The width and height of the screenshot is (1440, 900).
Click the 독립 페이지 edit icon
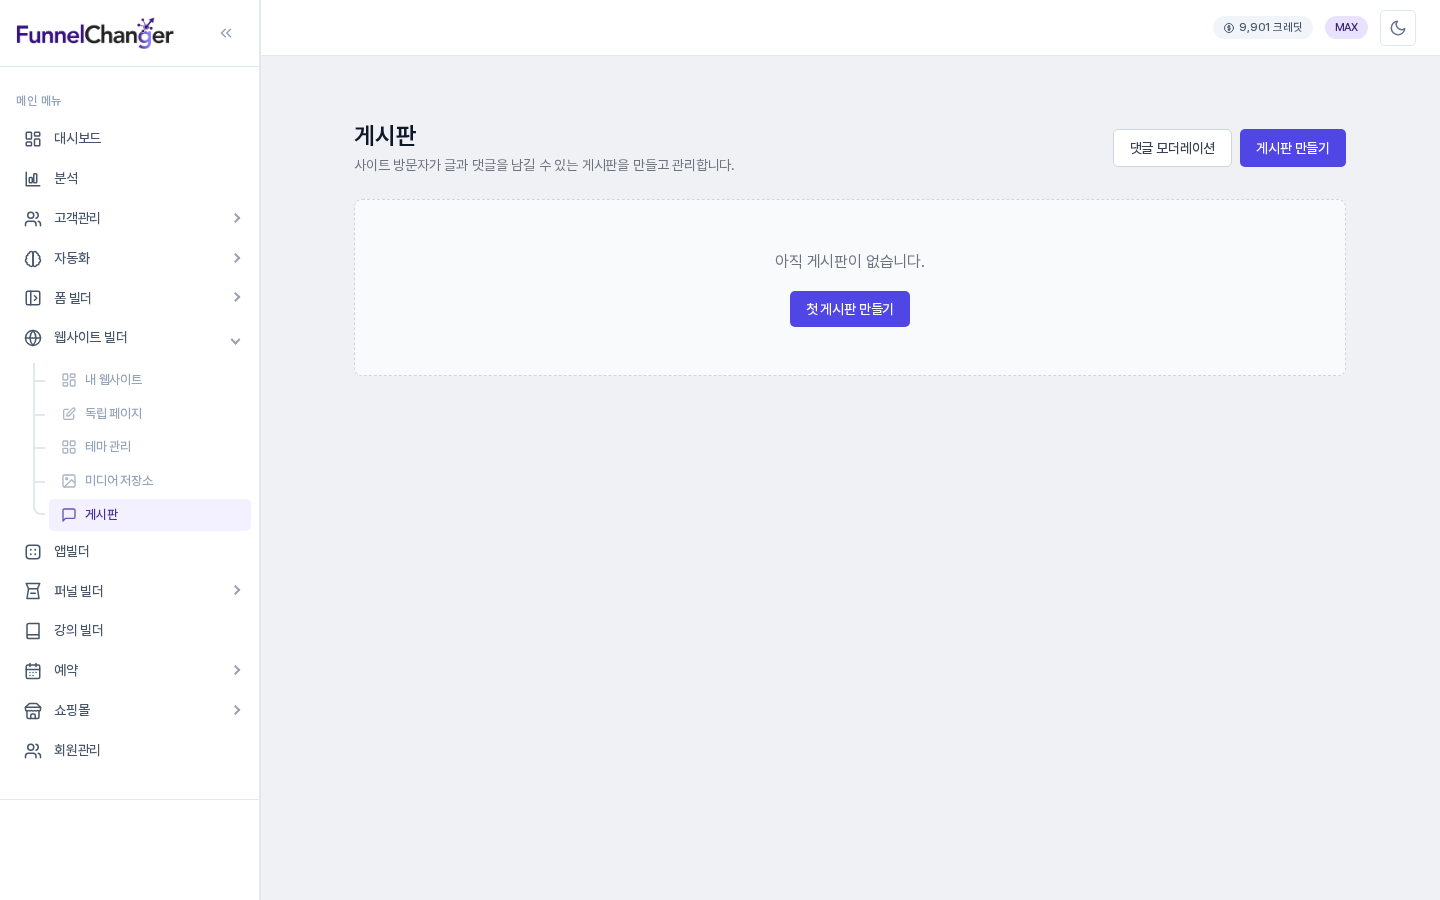point(69,414)
